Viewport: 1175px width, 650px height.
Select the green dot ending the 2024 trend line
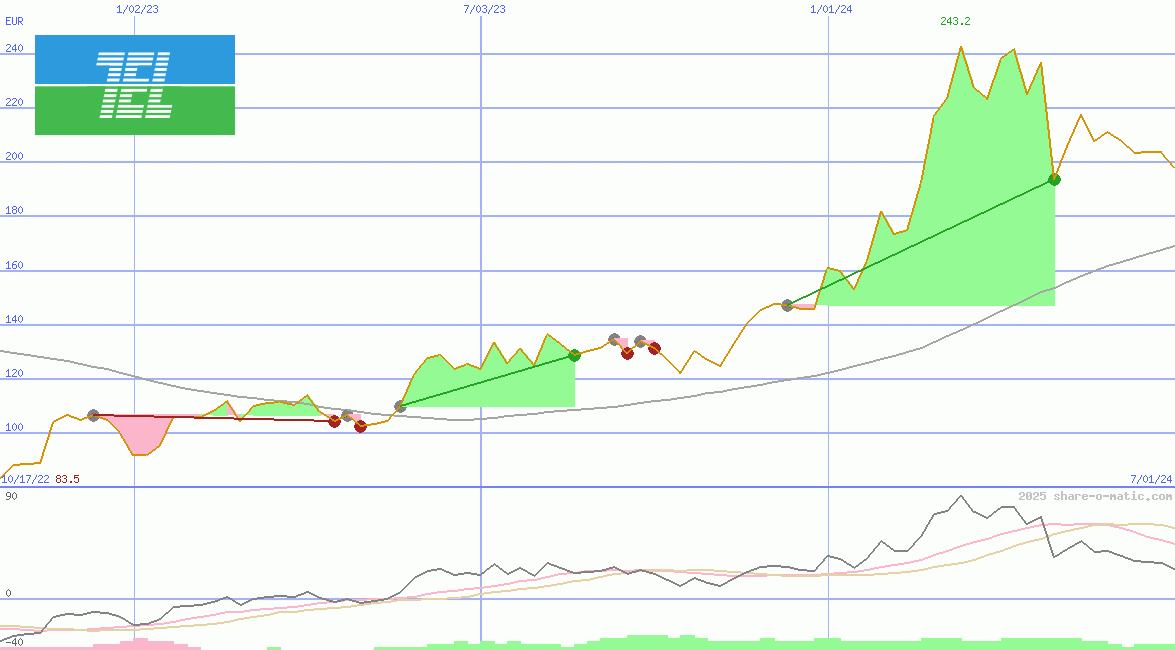click(x=1054, y=180)
